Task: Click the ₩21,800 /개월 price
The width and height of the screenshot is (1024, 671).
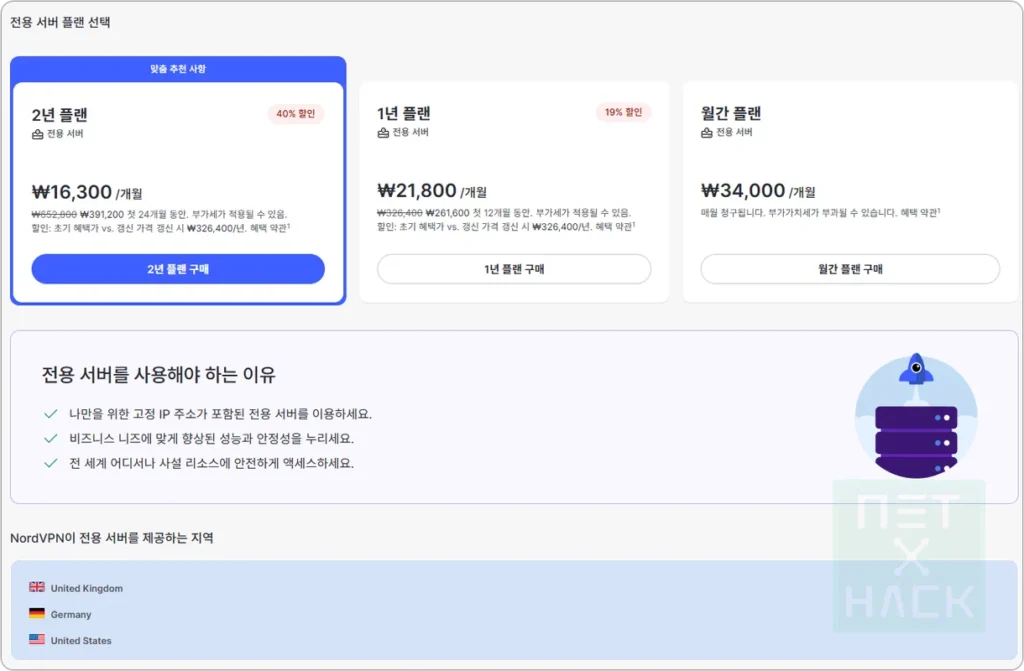Action: 432,191
